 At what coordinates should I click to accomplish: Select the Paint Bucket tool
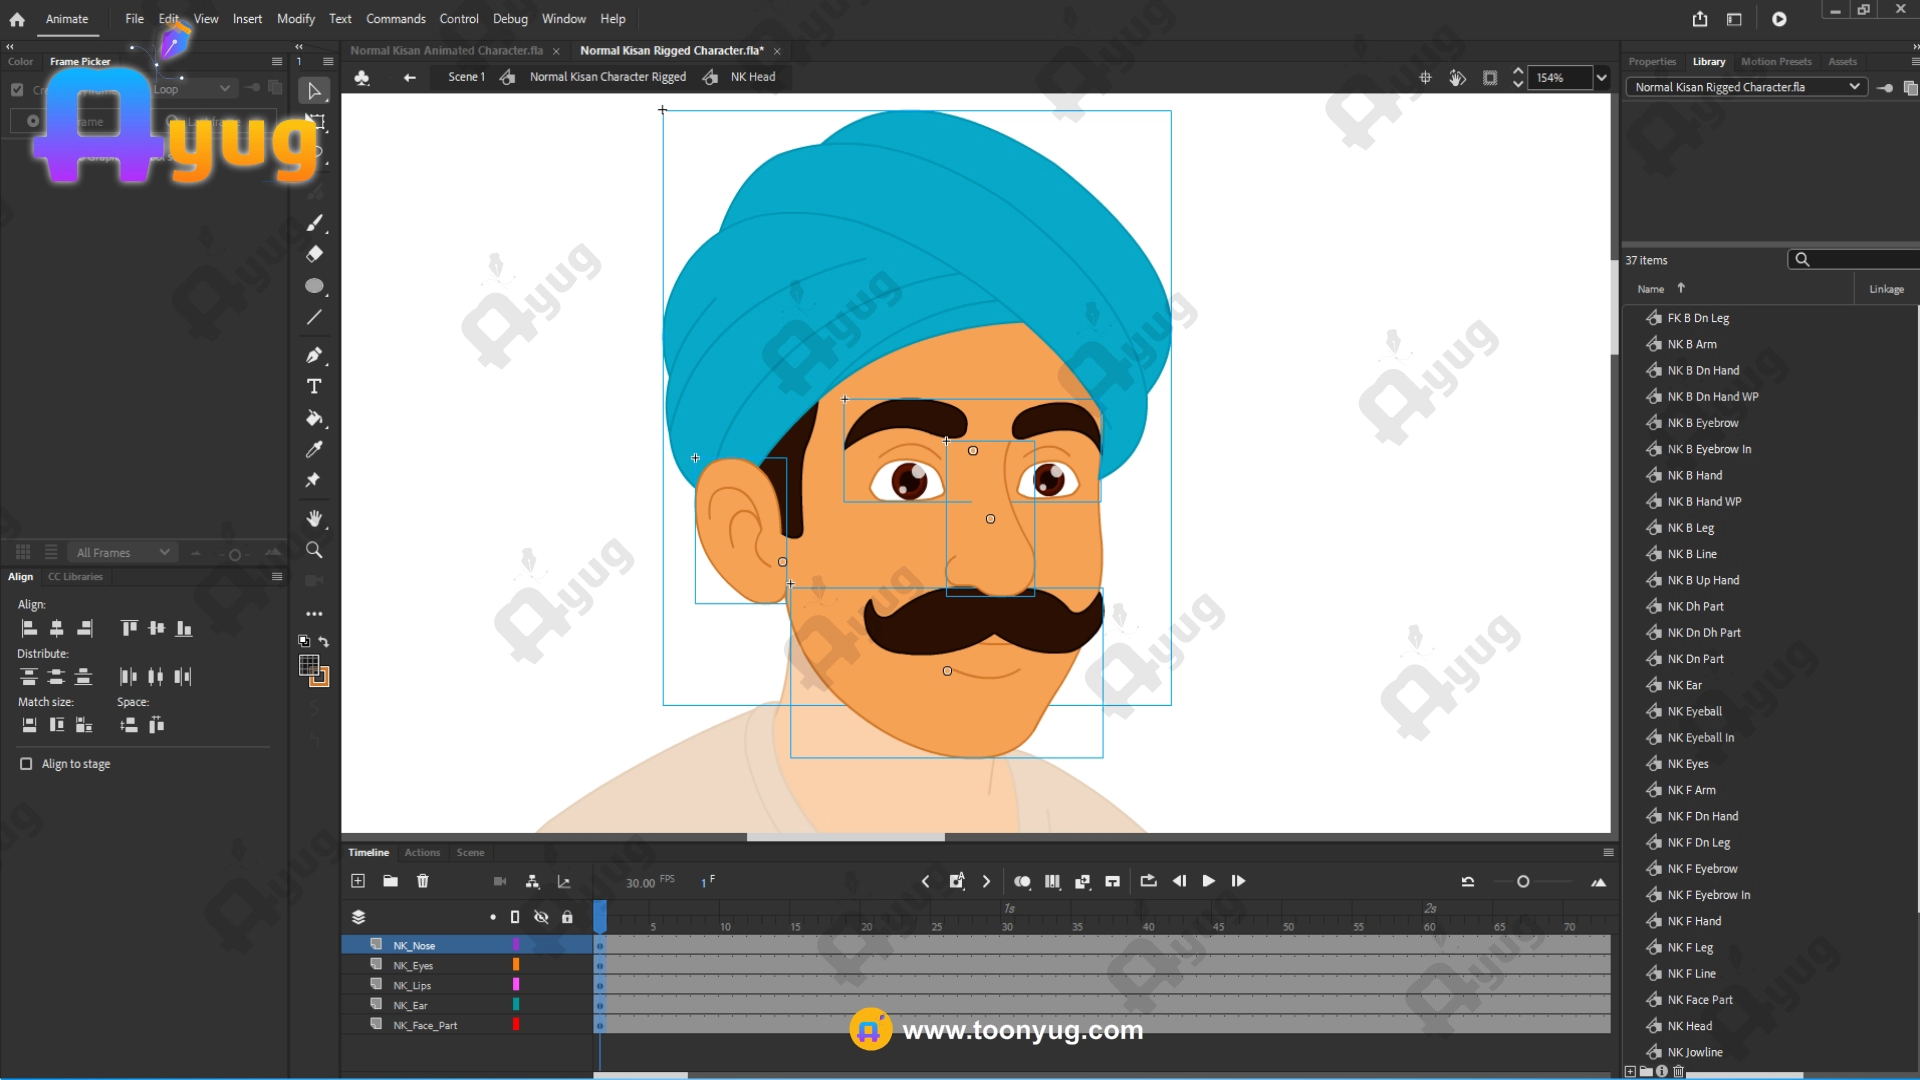pyautogui.click(x=314, y=418)
